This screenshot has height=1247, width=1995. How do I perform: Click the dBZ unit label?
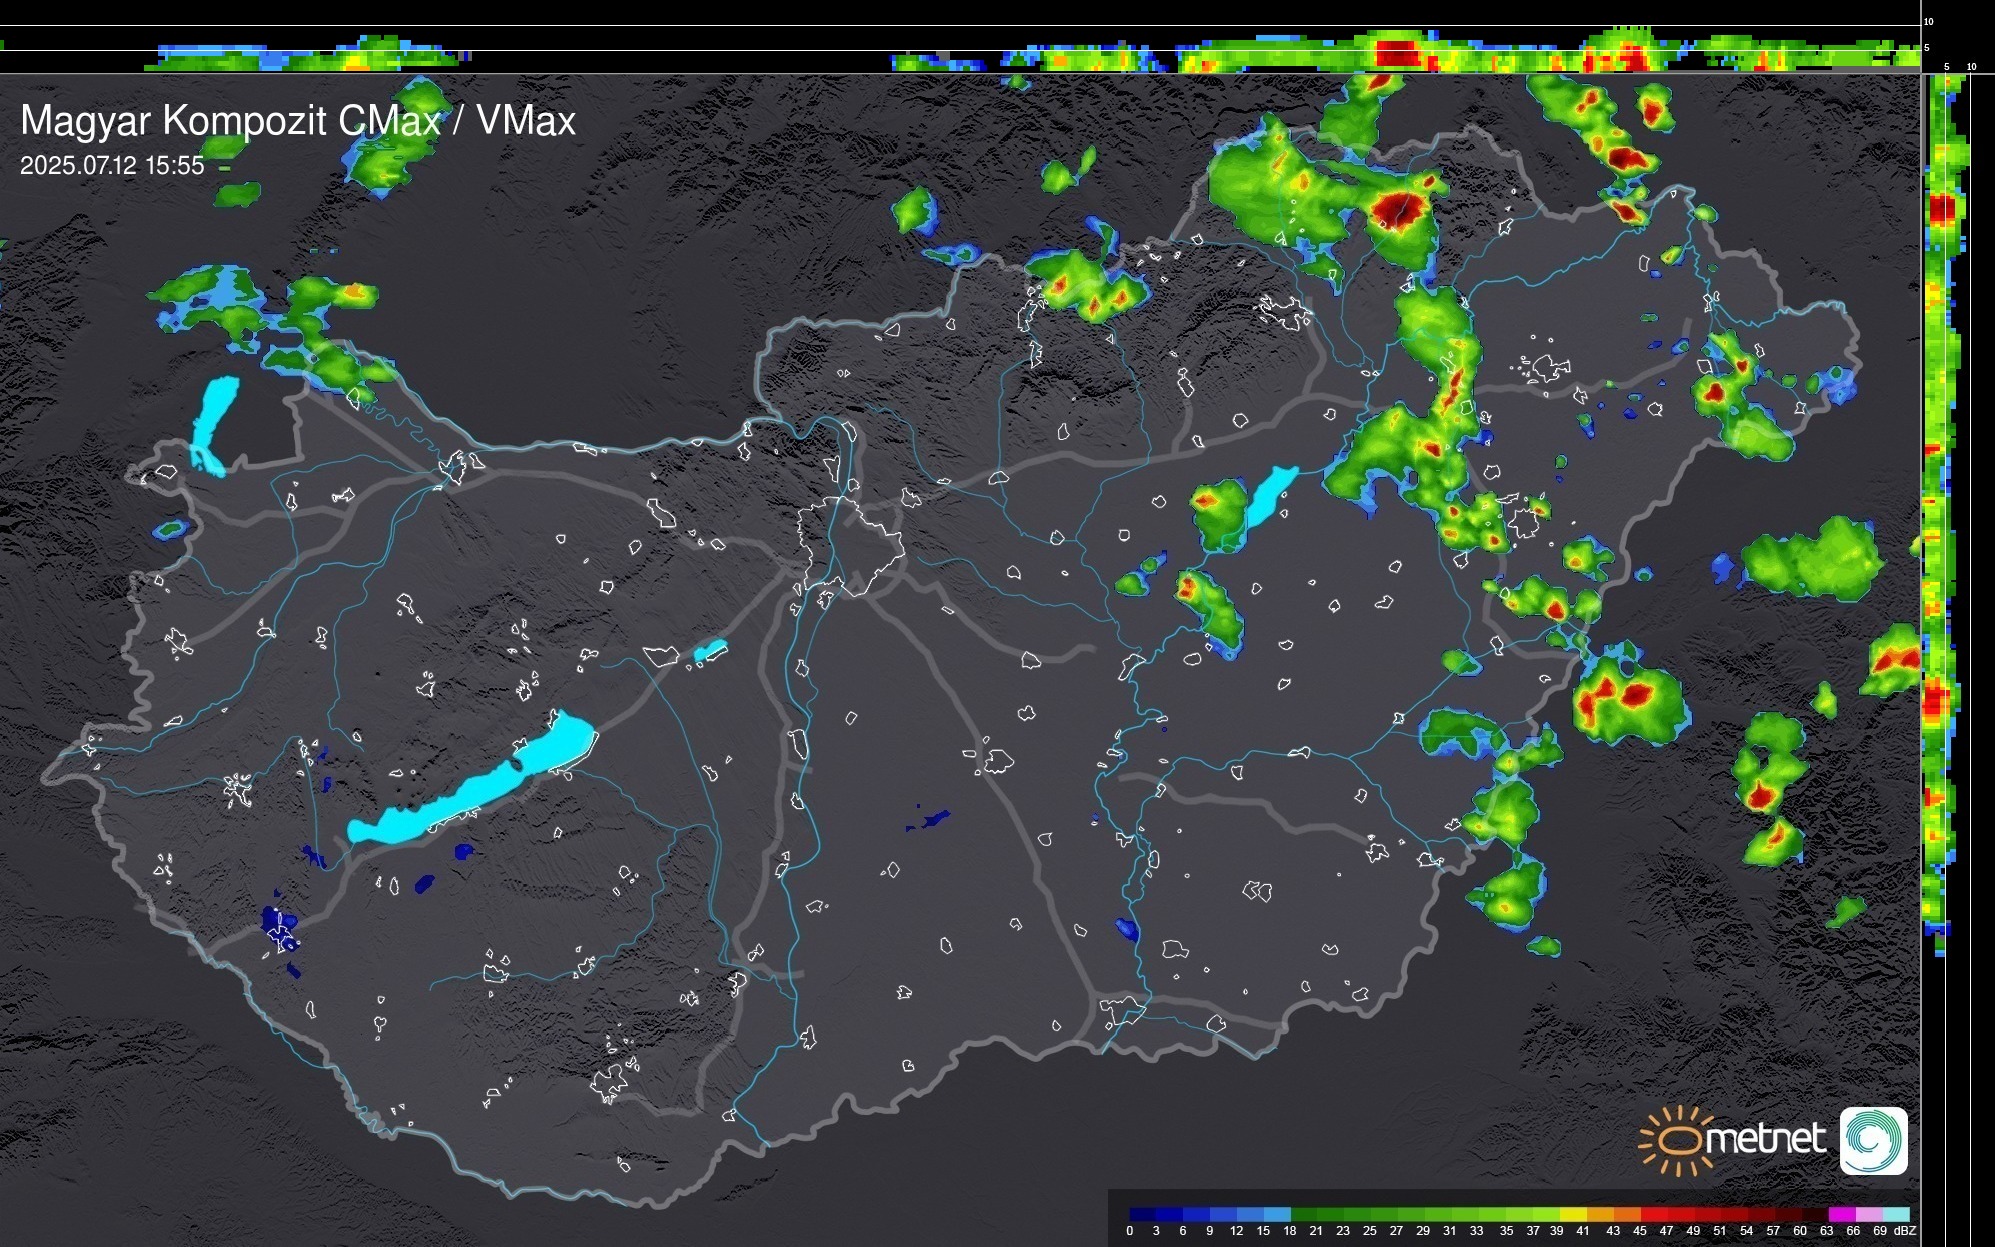click(1905, 1231)
